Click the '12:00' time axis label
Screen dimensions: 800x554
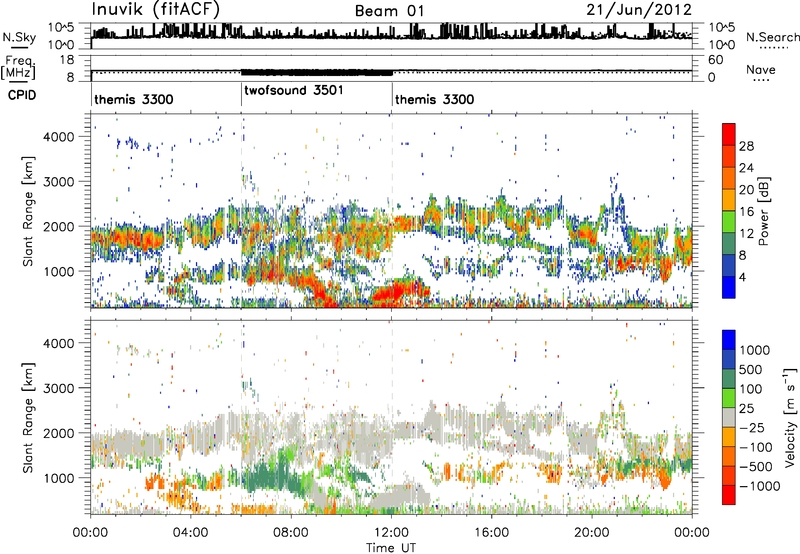pyautogui.click(x=391, y=533)
